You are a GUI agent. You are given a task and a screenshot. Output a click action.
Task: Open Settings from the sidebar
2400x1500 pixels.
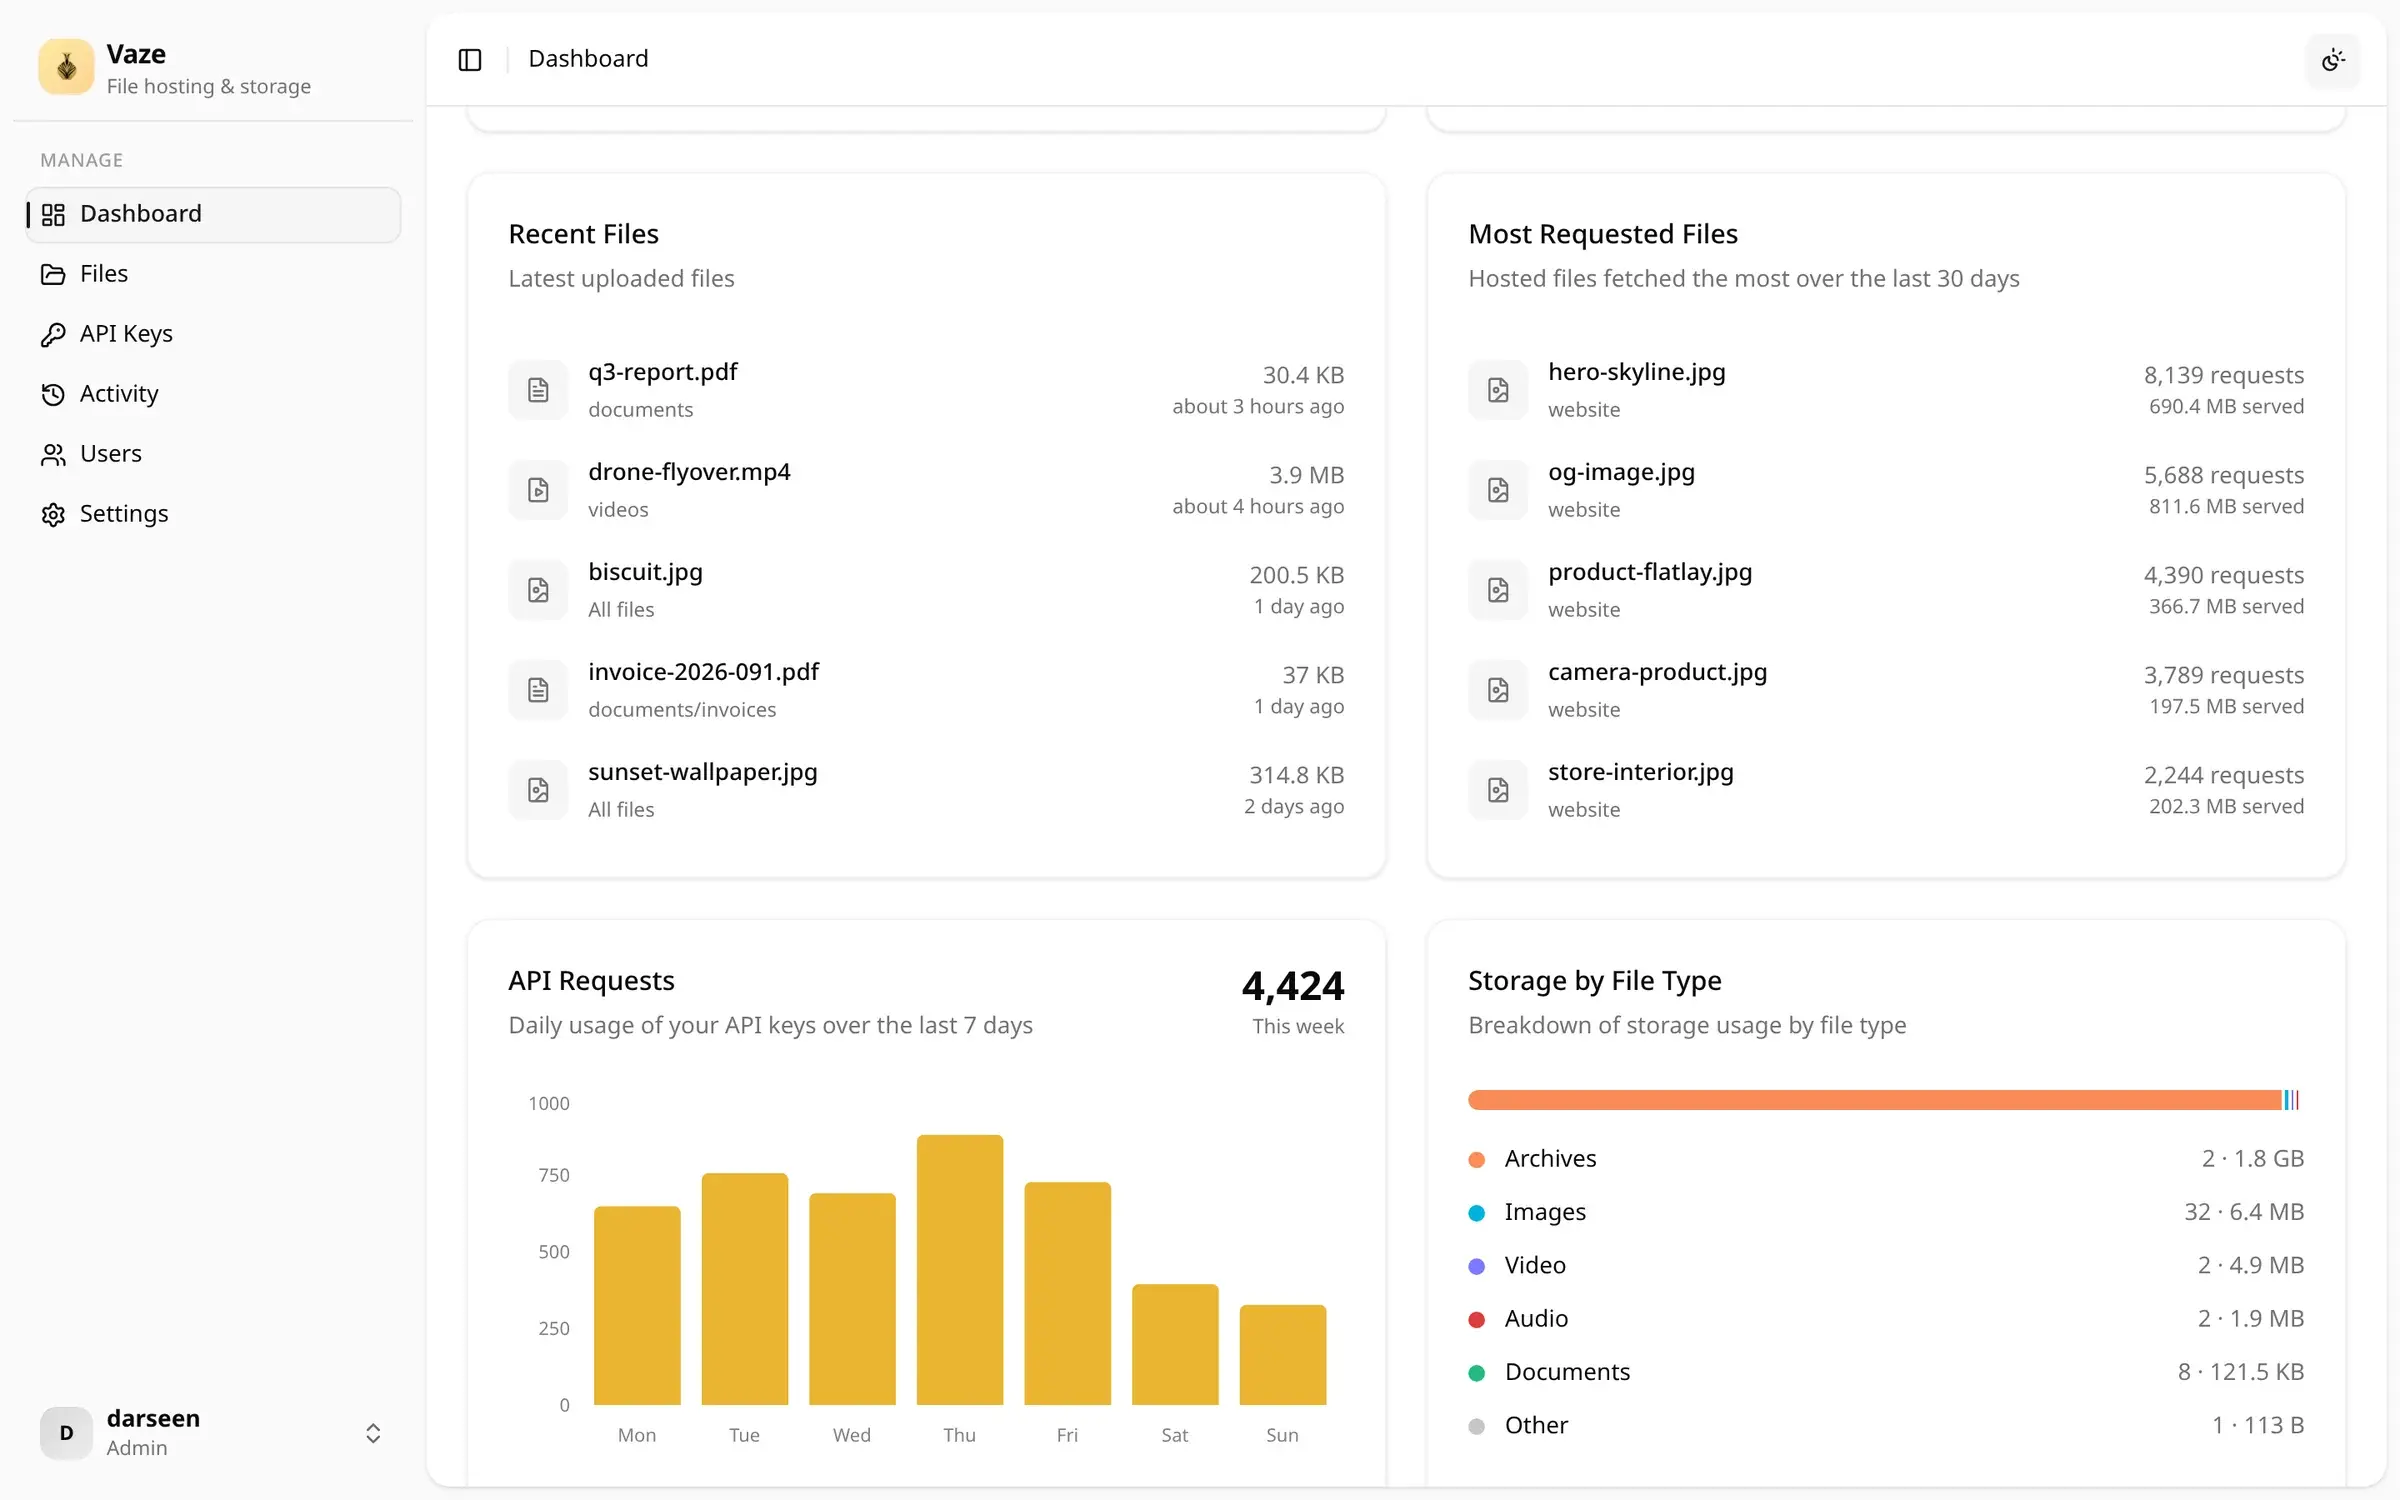pyautogui.click(x=214, y=514)
